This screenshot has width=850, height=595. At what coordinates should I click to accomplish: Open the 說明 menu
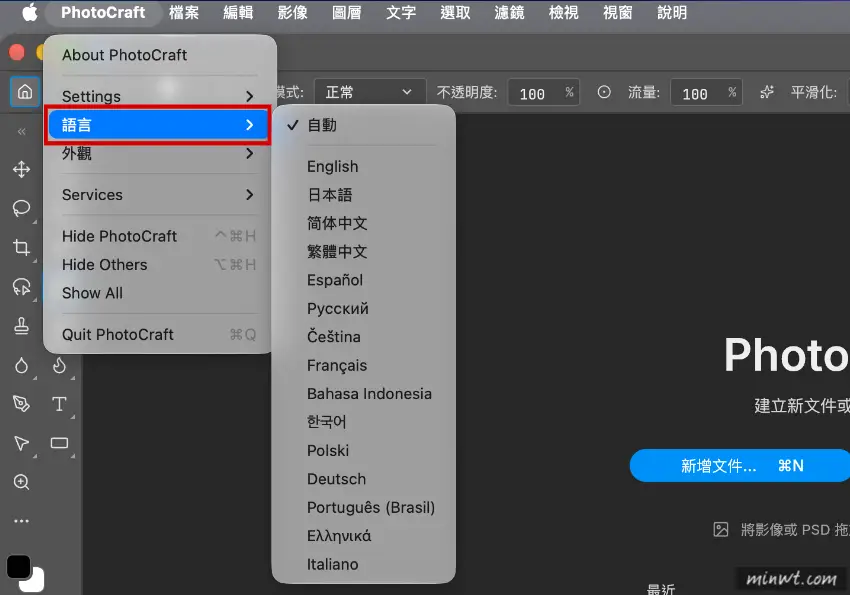click(672, 12)
